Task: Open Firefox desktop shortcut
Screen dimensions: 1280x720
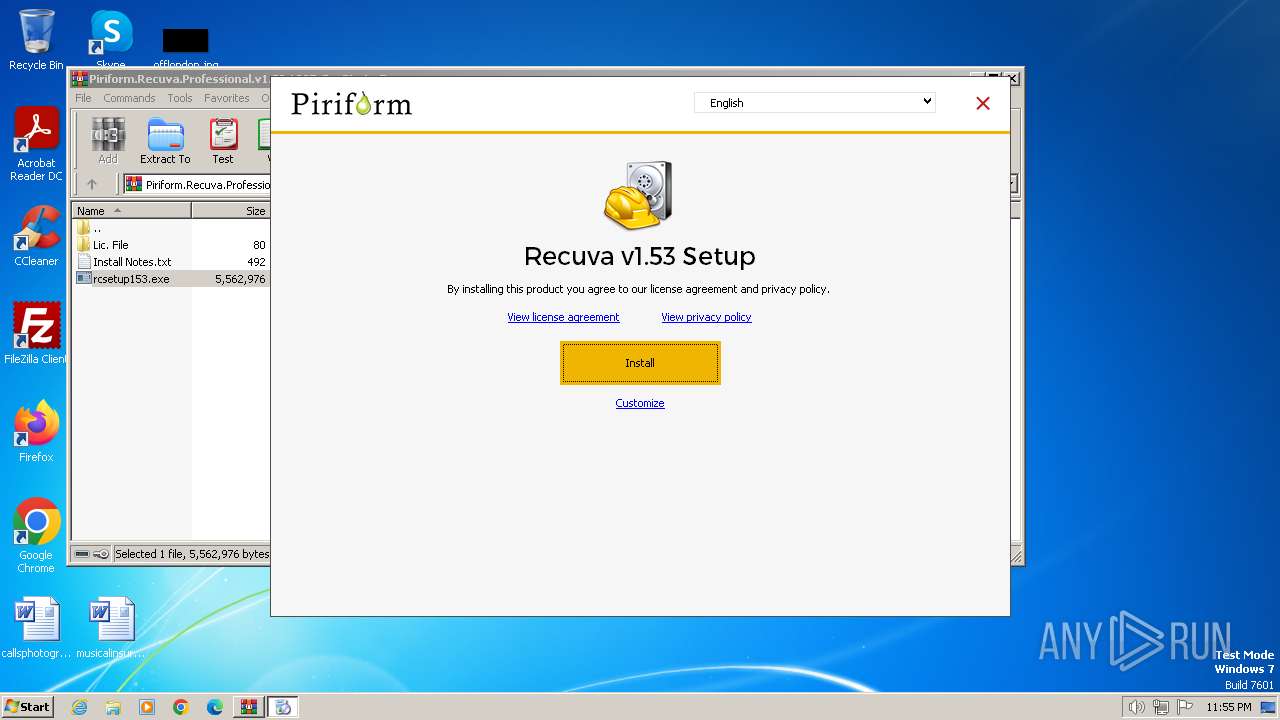Action: 36,432
